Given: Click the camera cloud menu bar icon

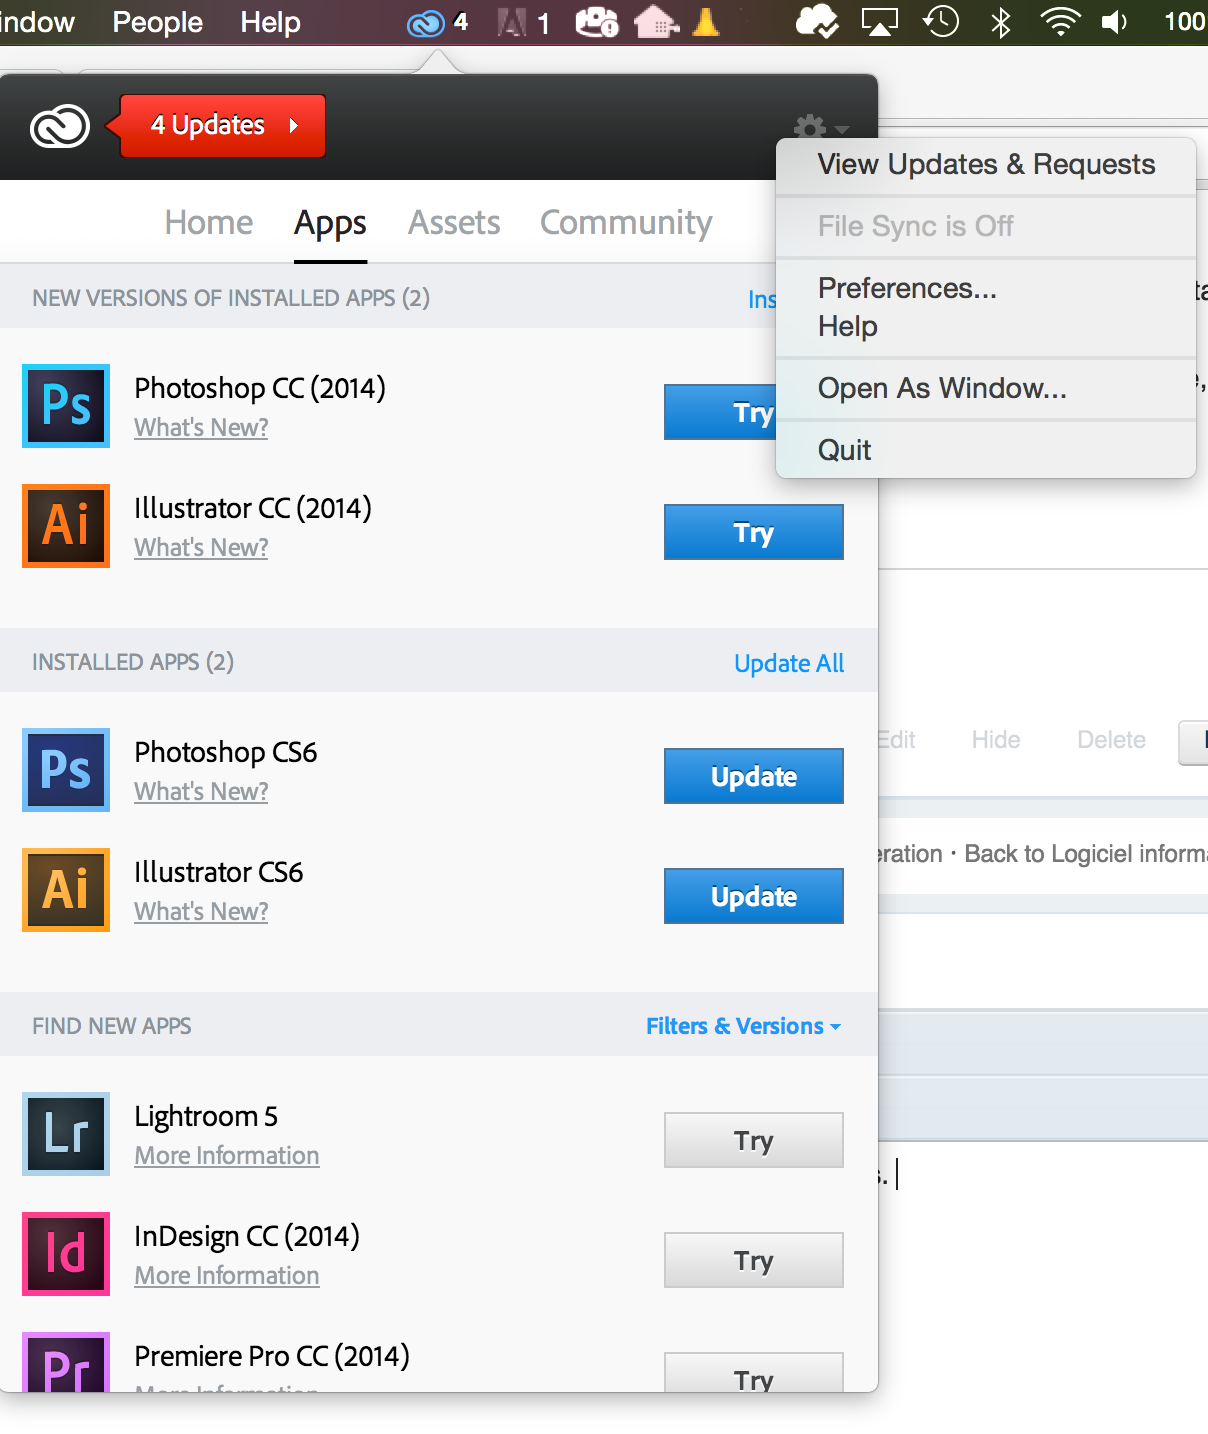Looking at the screenshot, I should click(597, 21).
